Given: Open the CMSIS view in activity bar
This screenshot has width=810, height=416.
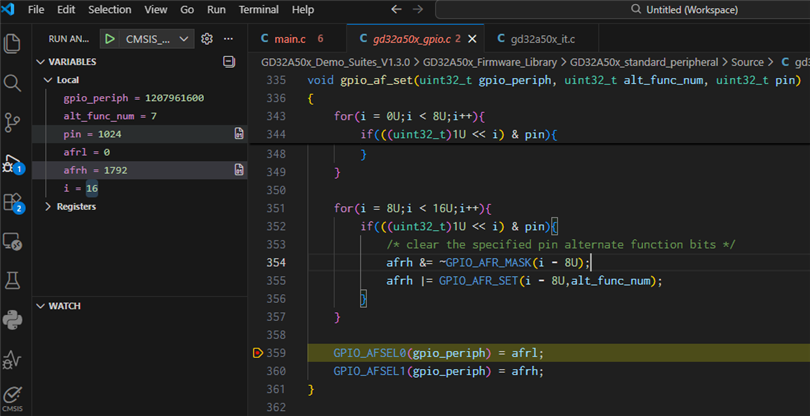Looking at the screenshot, I should click(13, 397).
